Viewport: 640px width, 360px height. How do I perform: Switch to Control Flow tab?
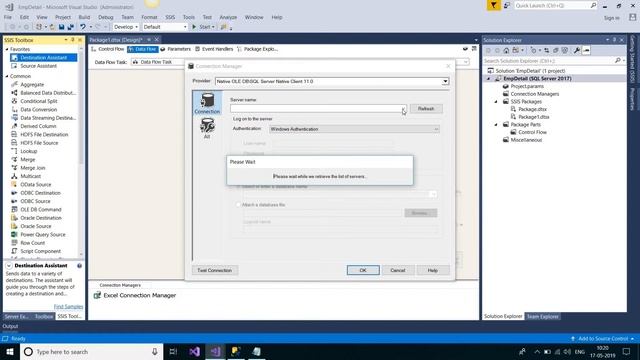pos(108,49)
